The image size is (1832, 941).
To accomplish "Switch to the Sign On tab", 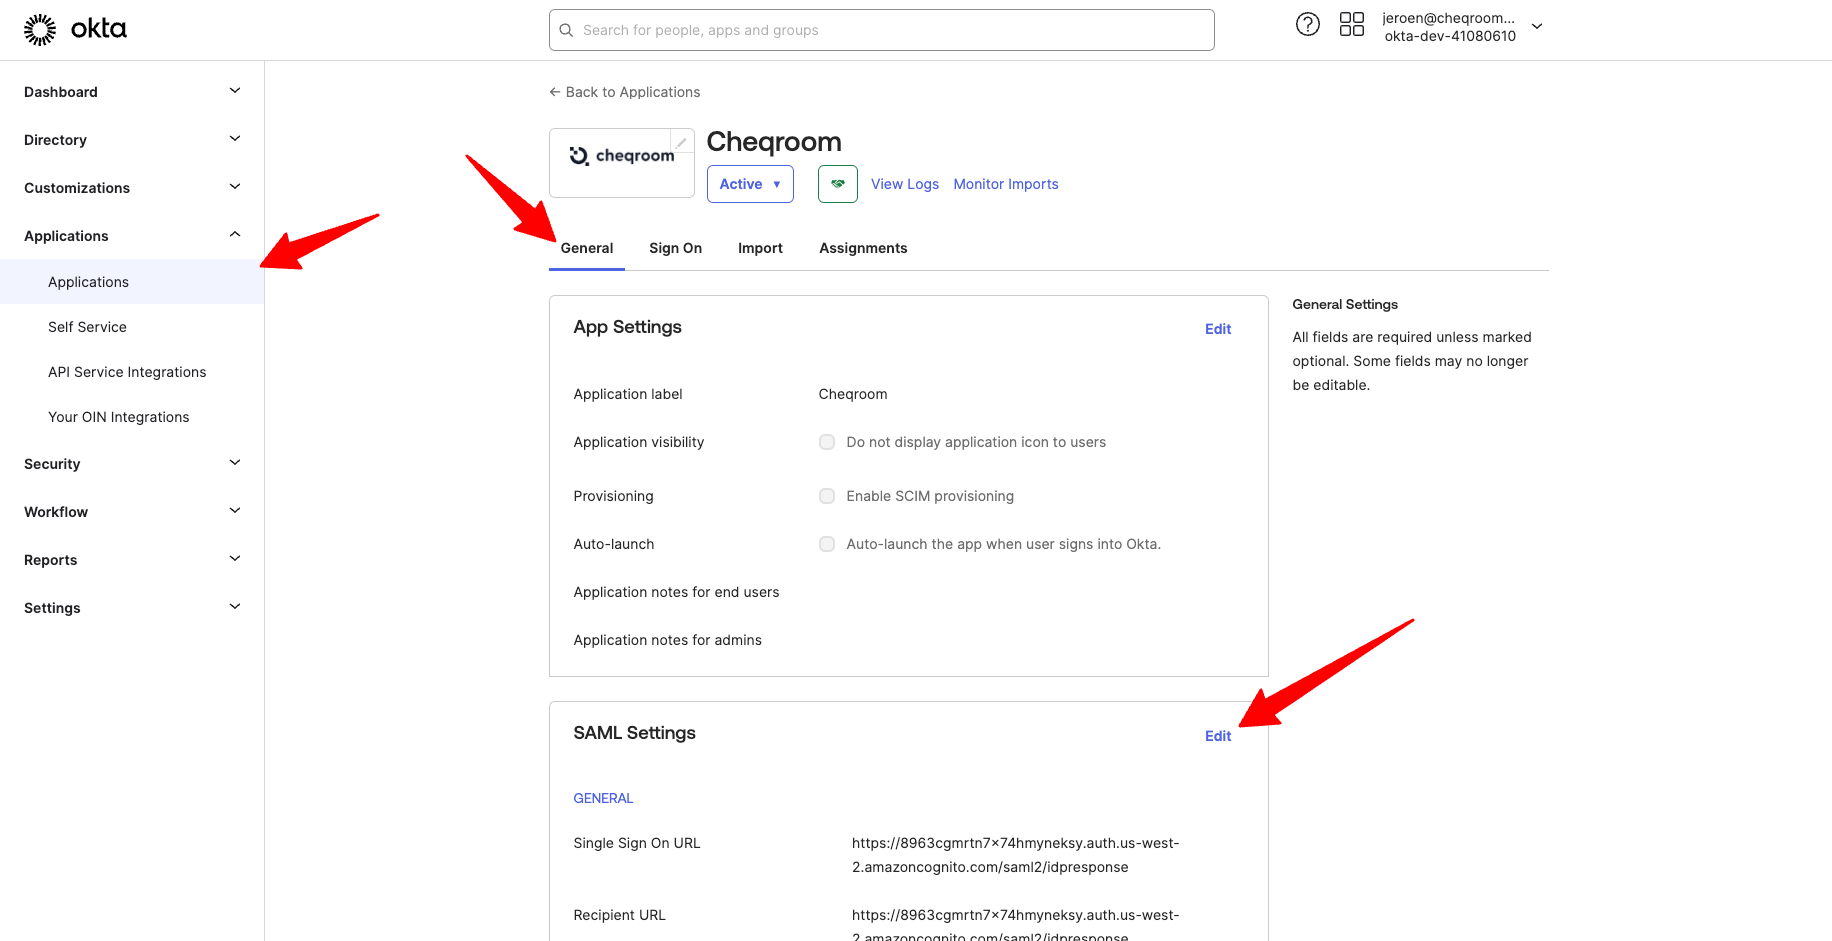I will 675,248.
